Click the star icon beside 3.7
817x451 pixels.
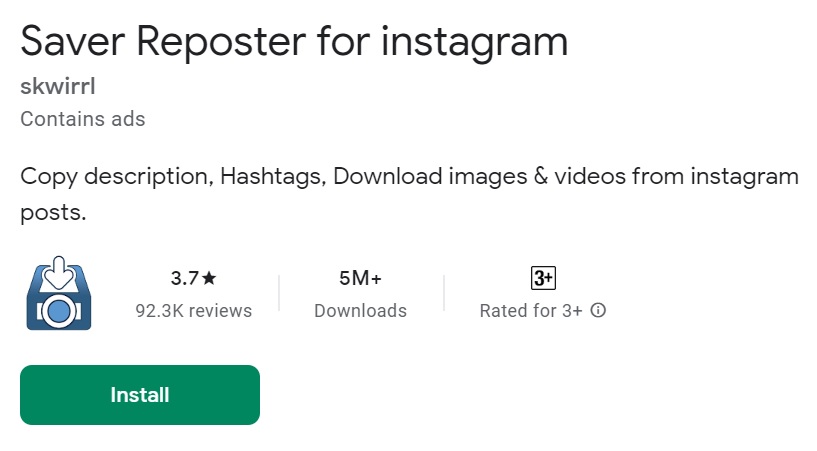coord(209,278)
